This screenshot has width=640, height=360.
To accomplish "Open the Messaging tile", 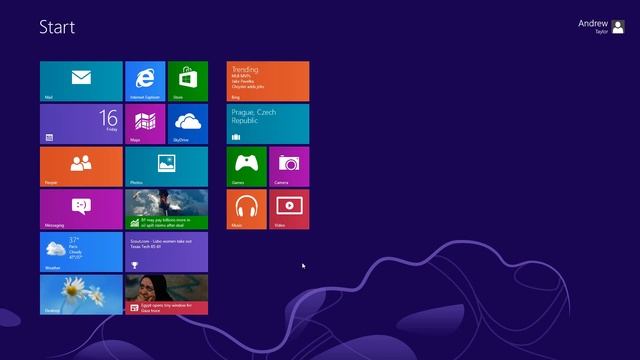I will coord(81,209).
